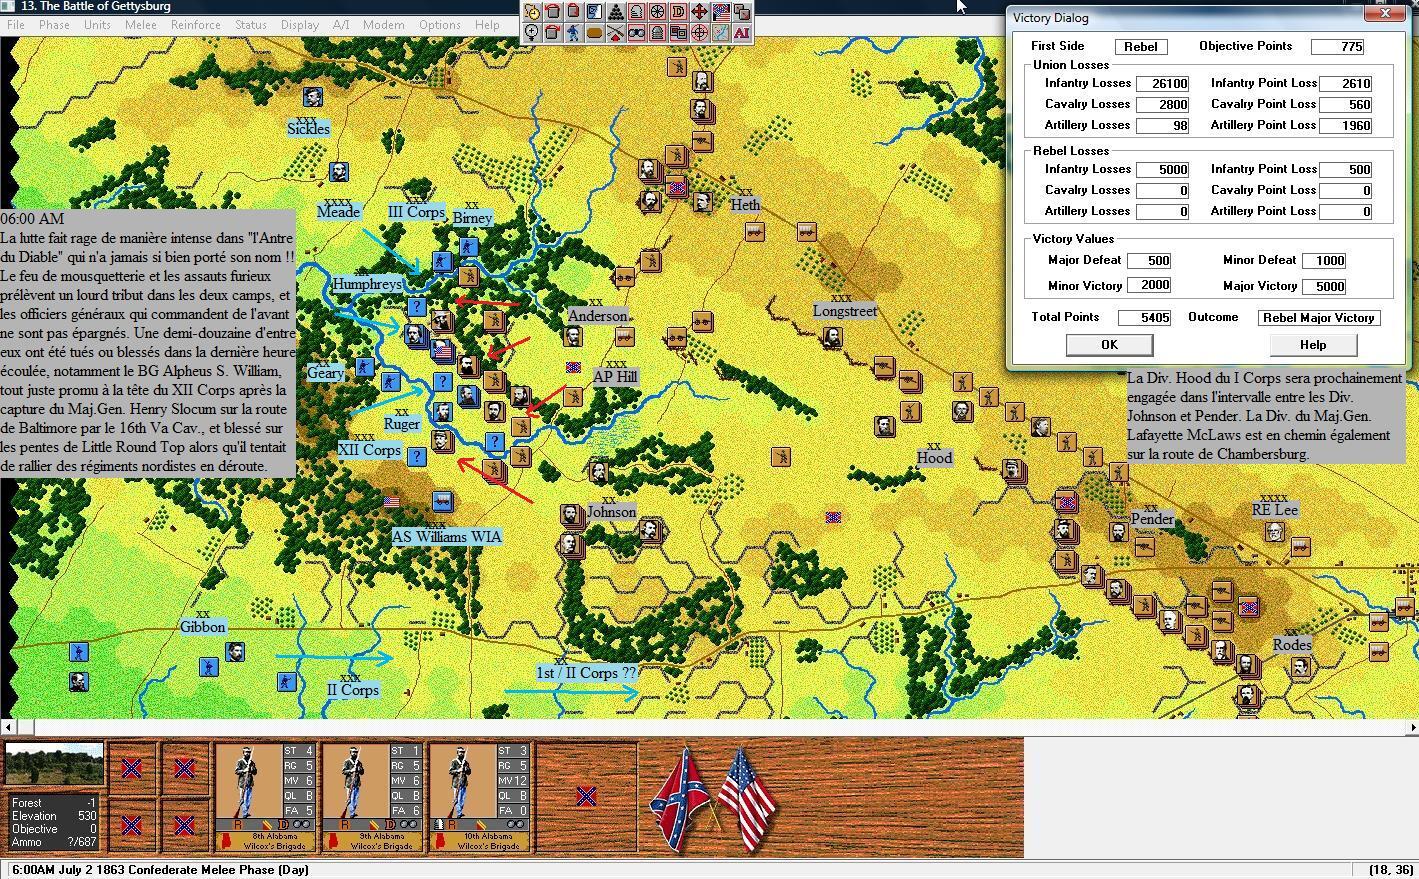1419x879 pixels.
Task: Open the Reinforce menu
Action: [x=196, y=24]
